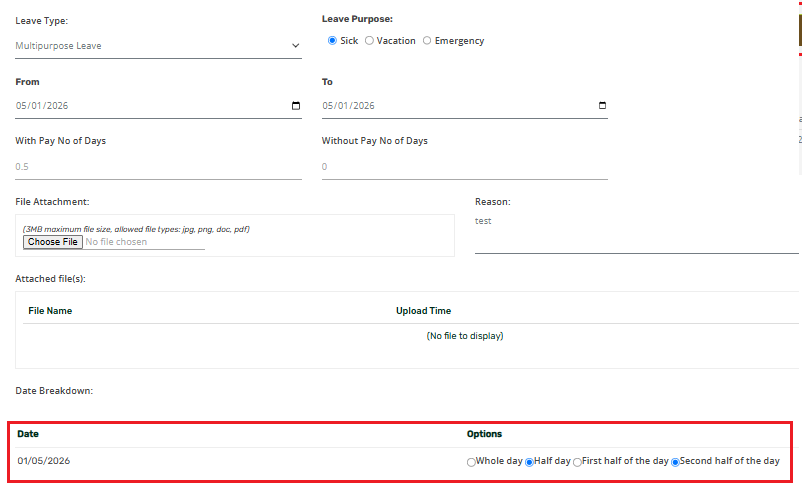Image resolution: width=802 pixels, height=497 pixels.
Task: Click the From date field
Action: (158, 106)
